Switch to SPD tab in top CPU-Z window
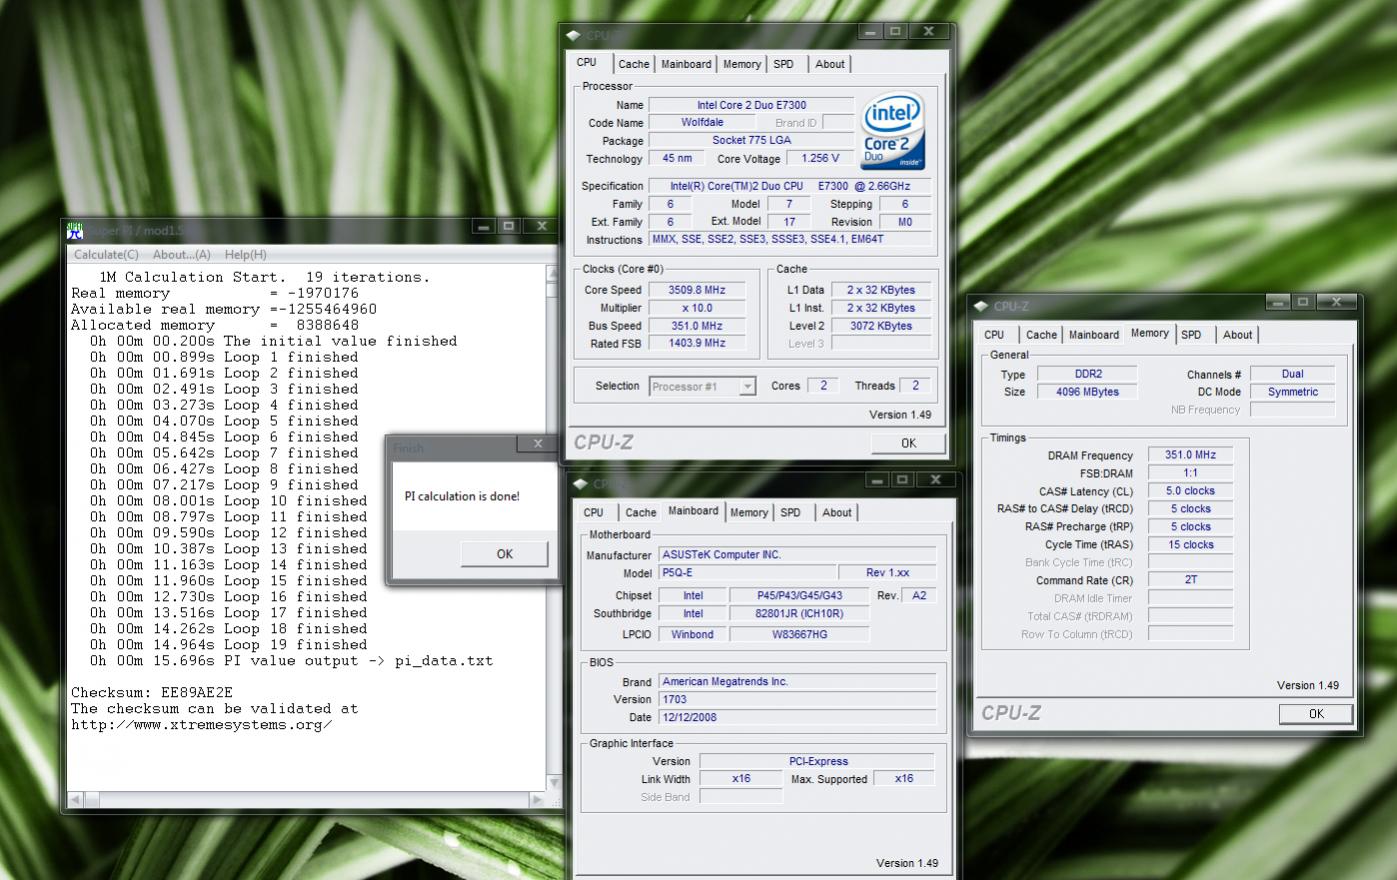The height and width of the screenshot is (880, 1397). tap(784, 64)
